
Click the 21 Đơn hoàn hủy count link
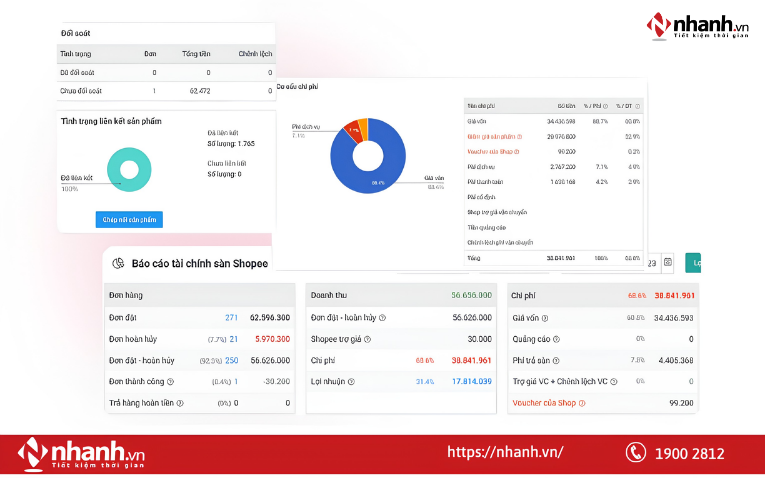point(234,339)
